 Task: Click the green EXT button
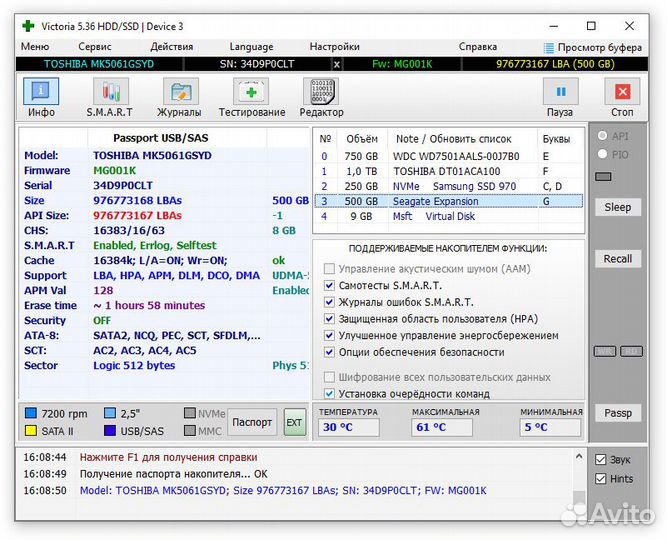[x=294, y=422]
